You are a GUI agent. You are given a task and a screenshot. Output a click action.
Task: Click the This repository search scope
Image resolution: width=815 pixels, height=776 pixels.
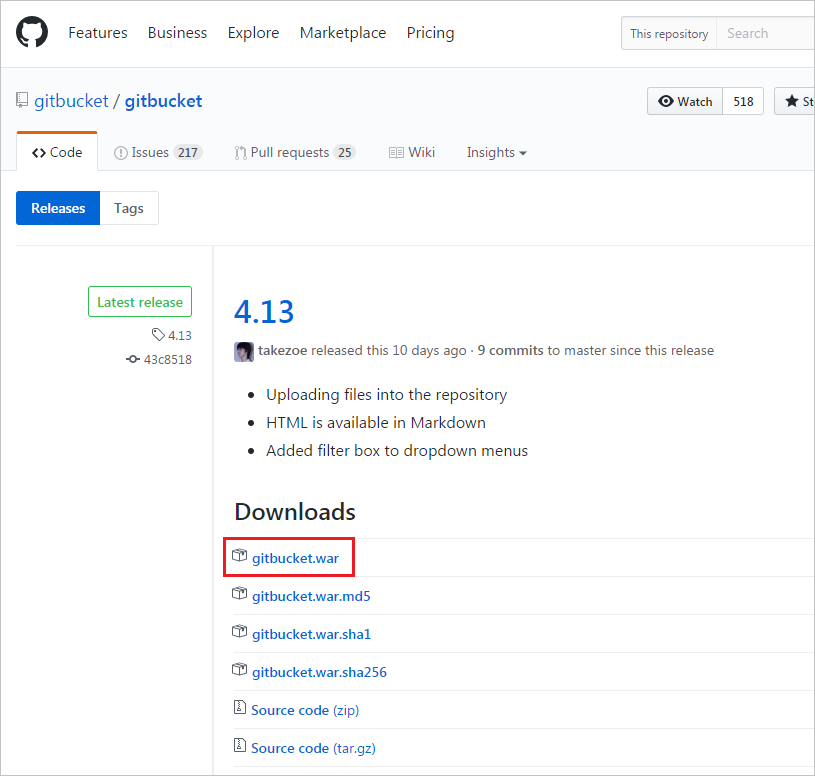pyautogui.click(x=669, y=34)
